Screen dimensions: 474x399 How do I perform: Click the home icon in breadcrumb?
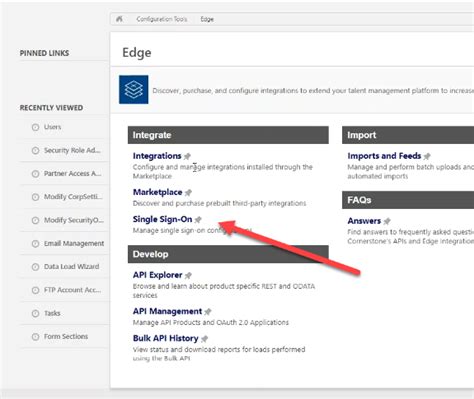tap(119, 19)
